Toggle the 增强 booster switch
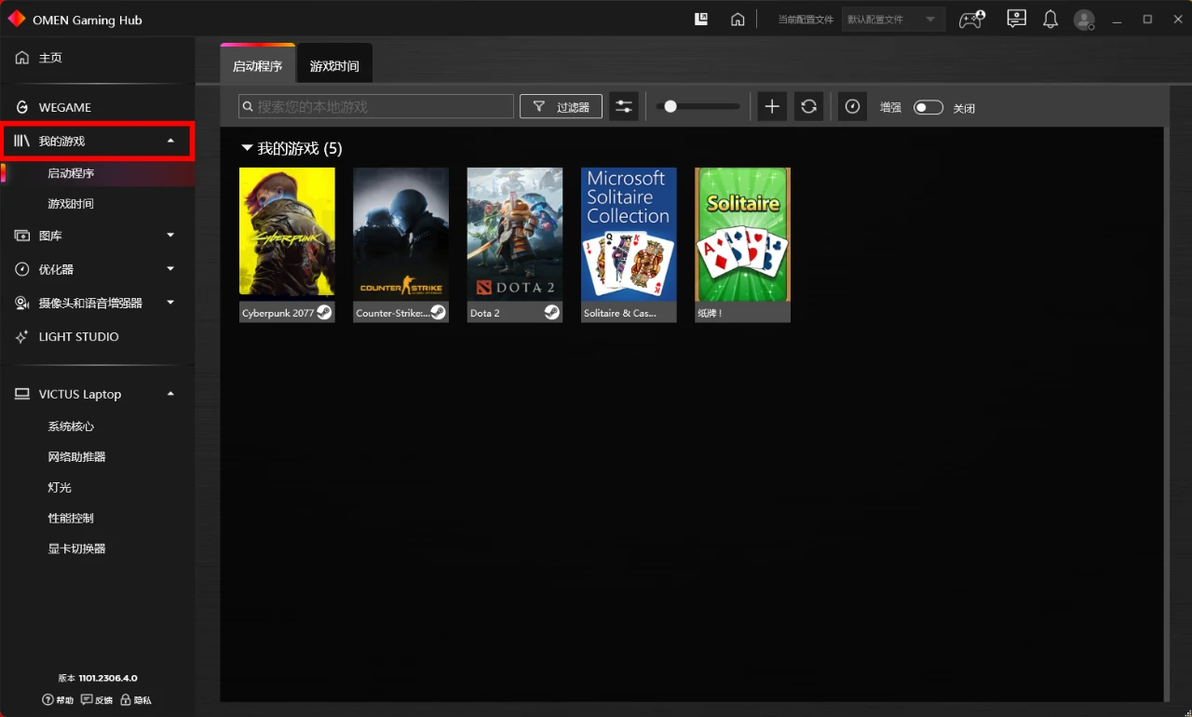 (x=927, y=108)
